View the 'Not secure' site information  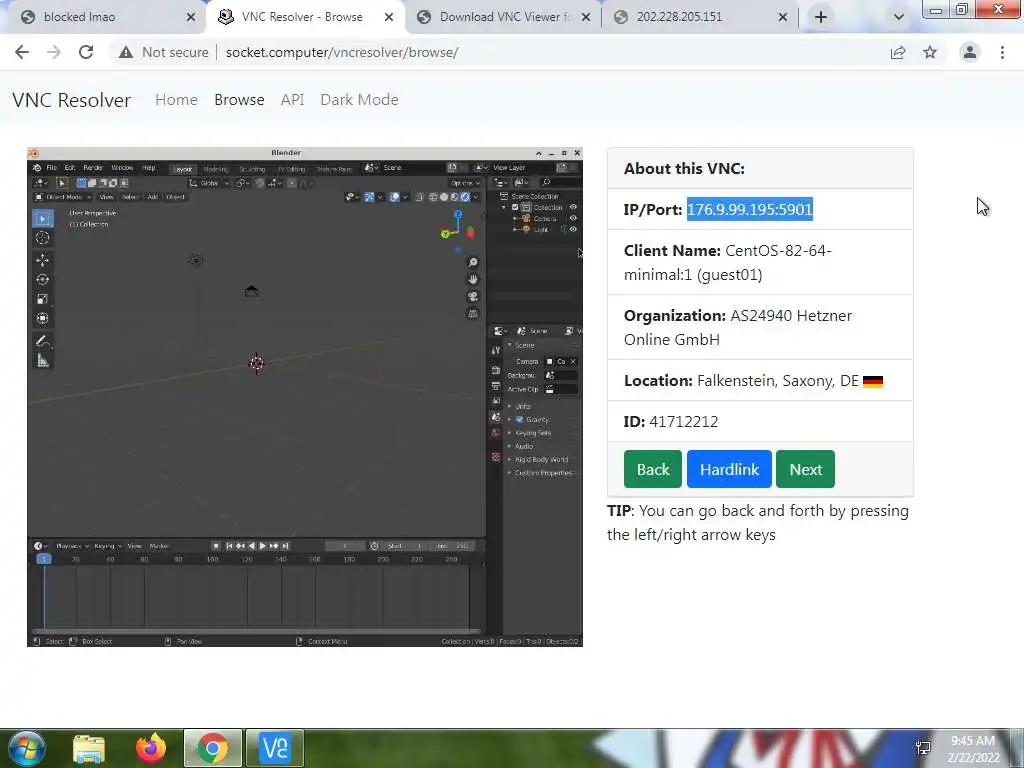point(163,52)
